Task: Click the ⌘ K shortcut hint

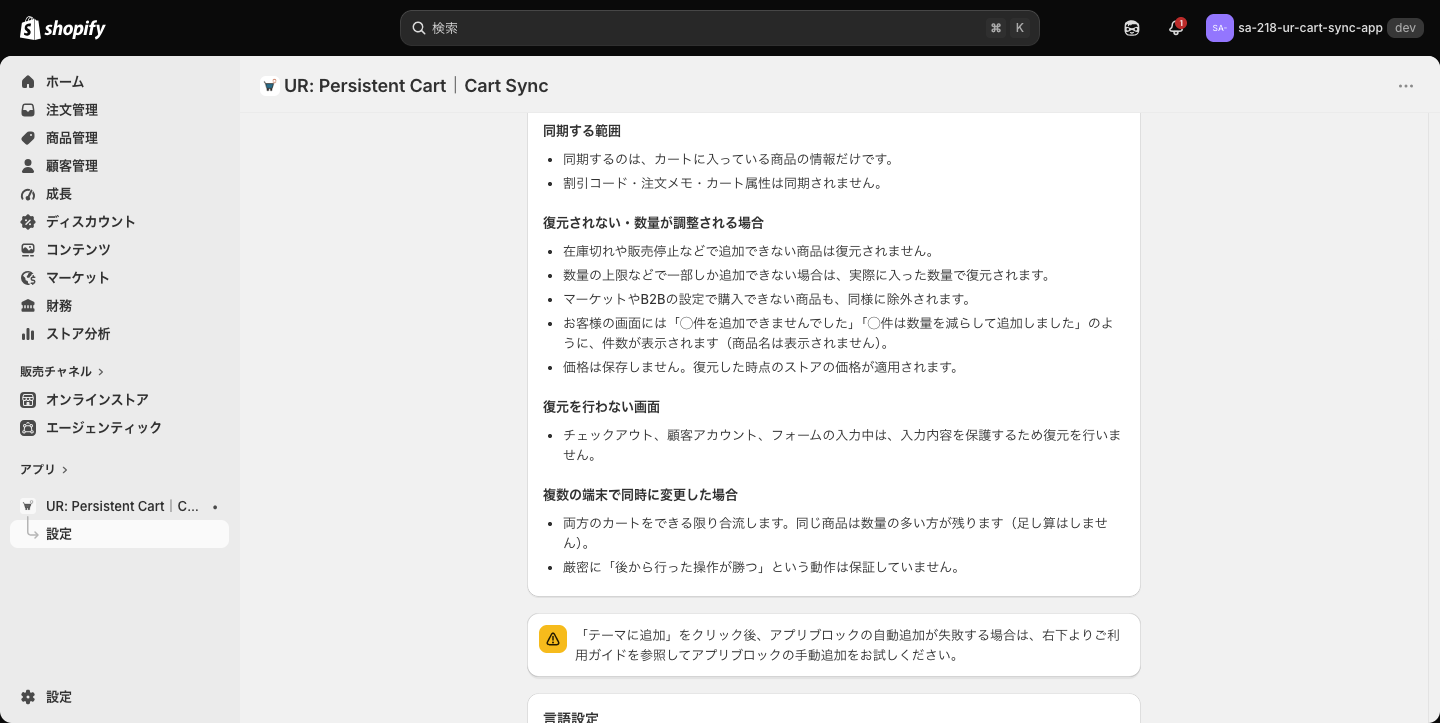Action: (x=1008, y=28)
